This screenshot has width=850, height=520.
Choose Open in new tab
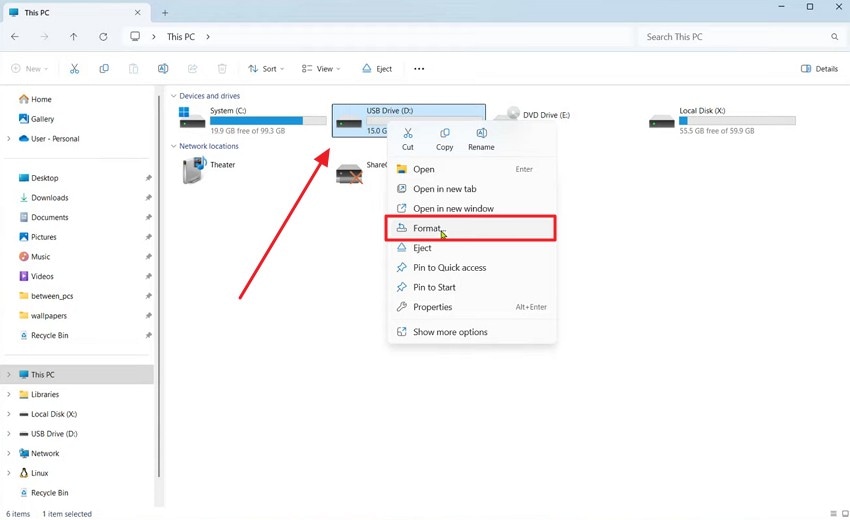(471, 189)
